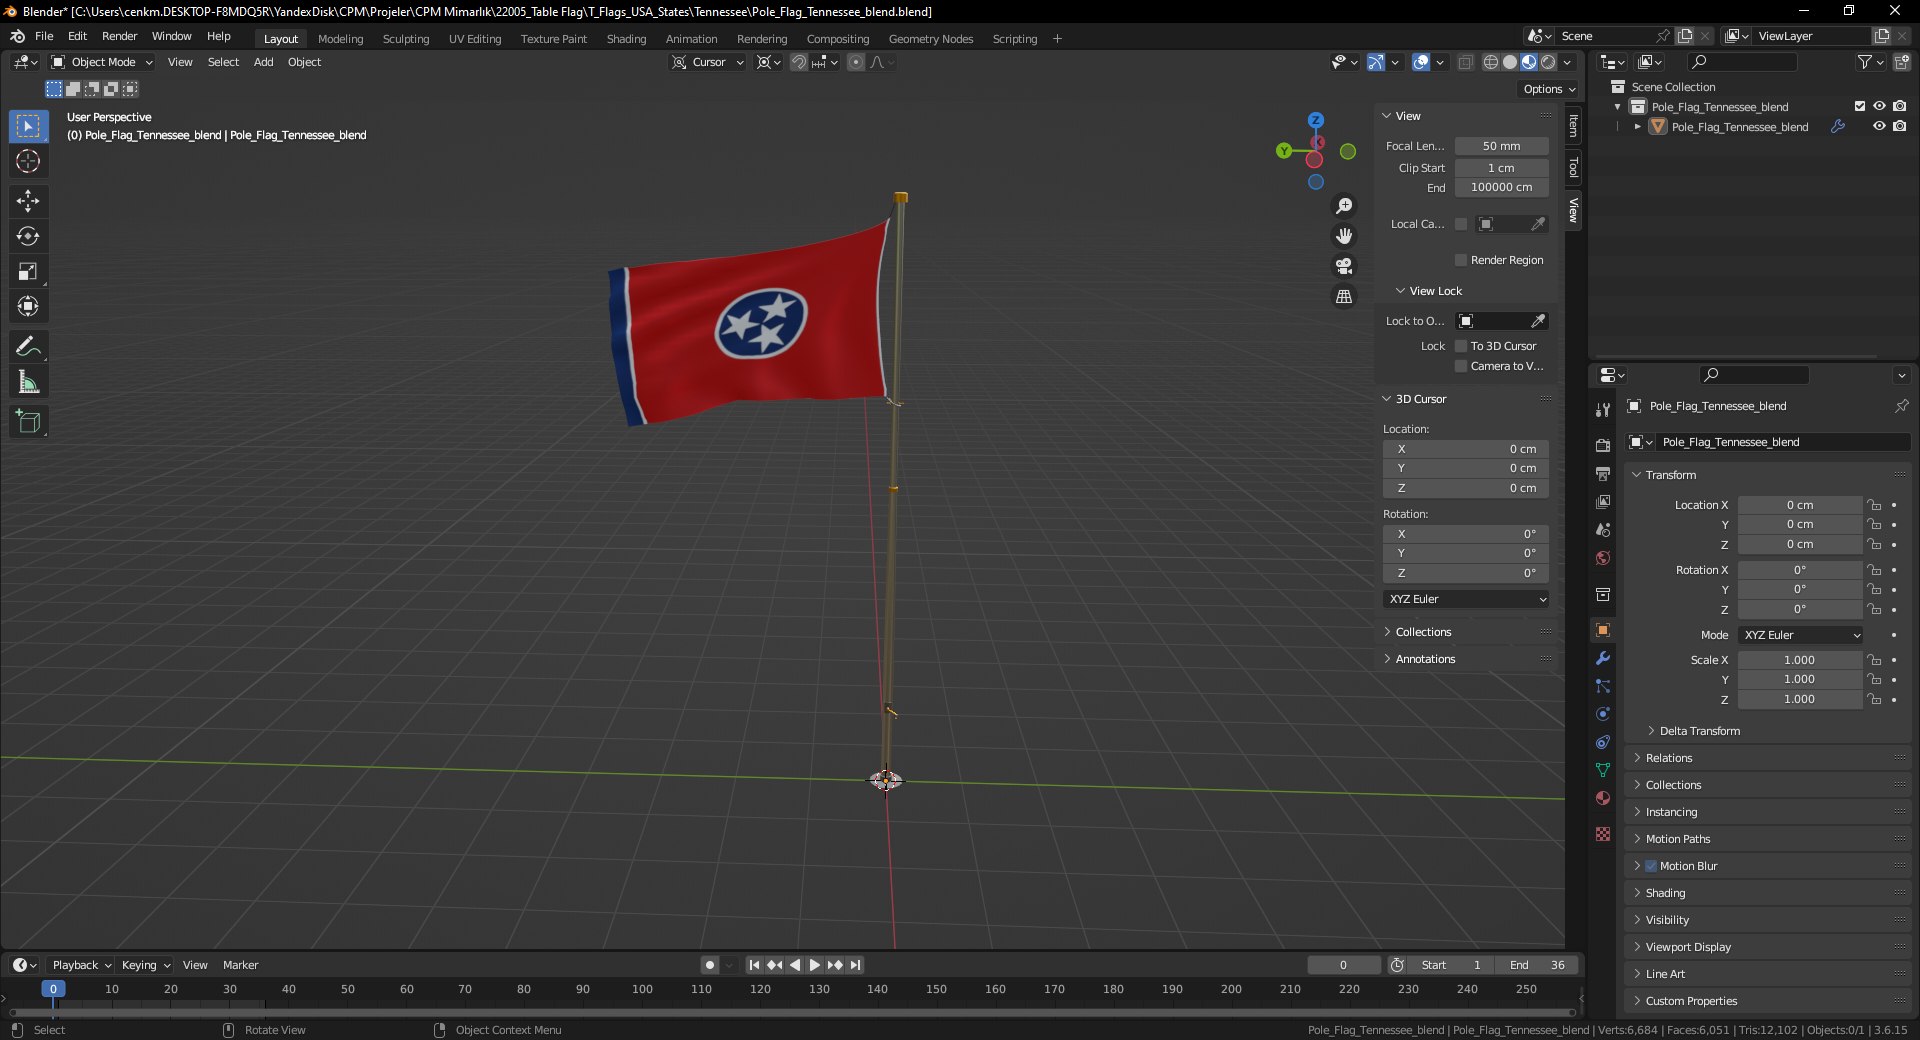Open the Render properties tab
The height and width of the screenshot is (1040, 1920).
coord(1603,445)
